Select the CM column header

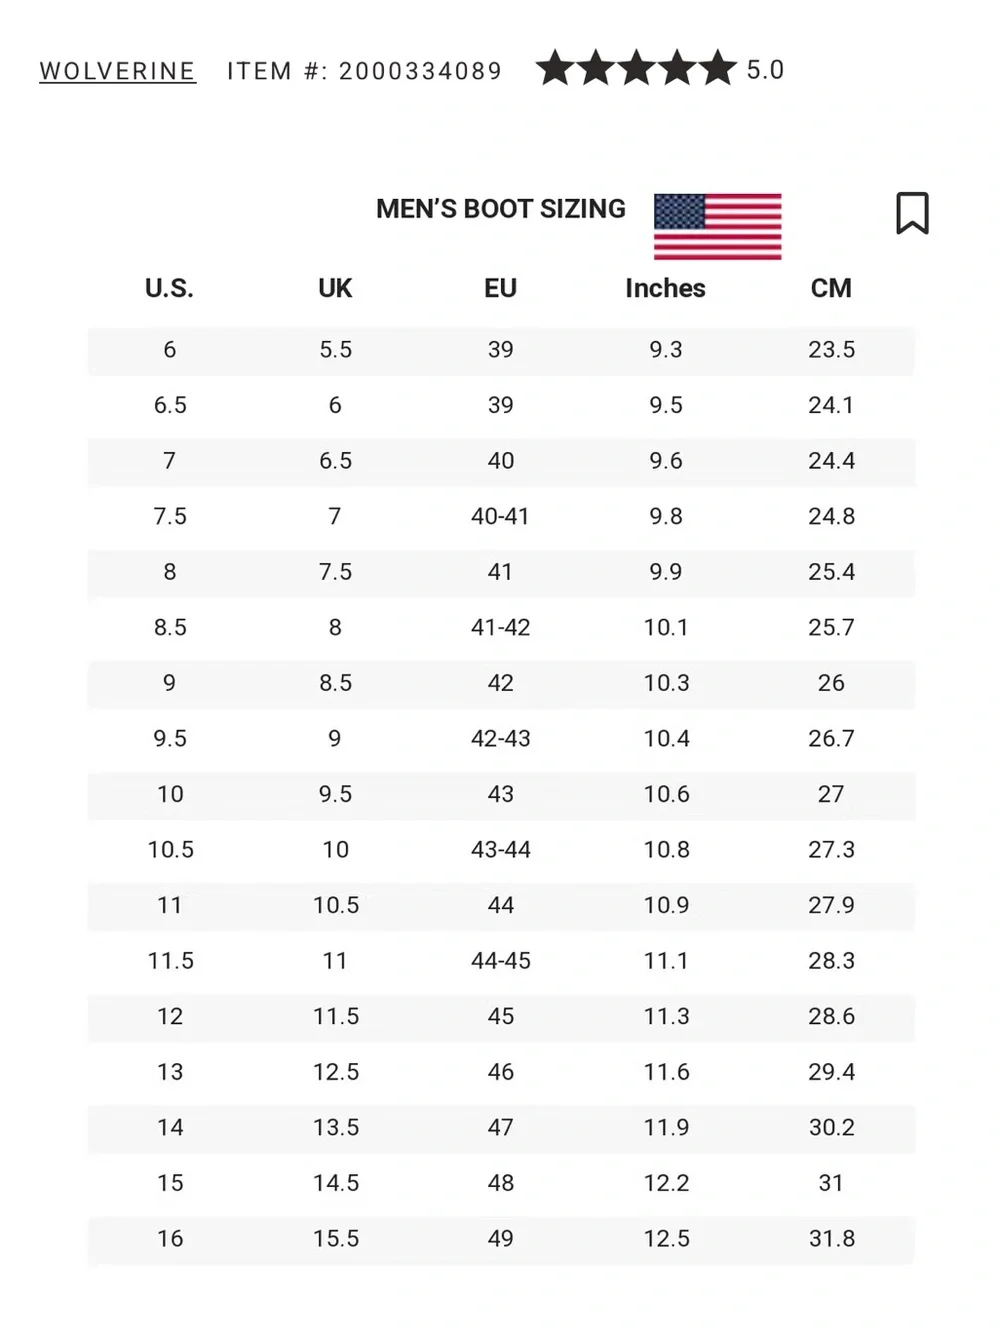coord(831,288)
